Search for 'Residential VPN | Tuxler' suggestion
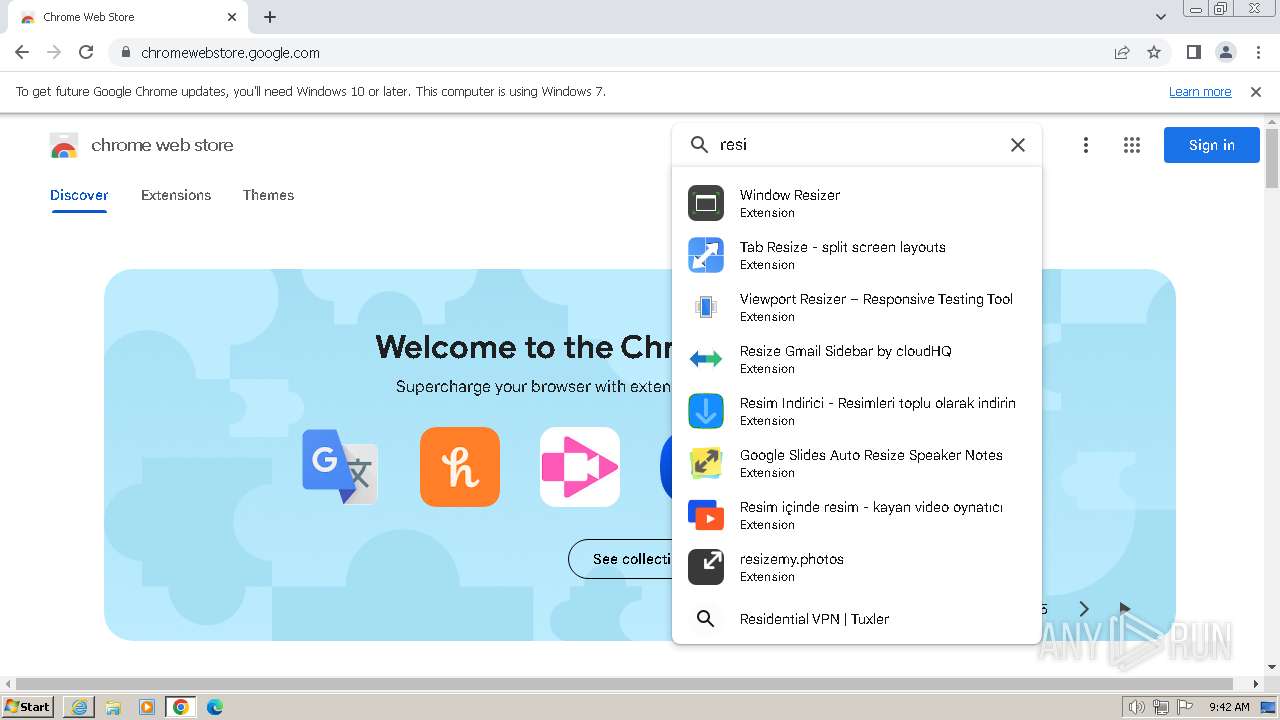The width and height of the screenshot is (1280, 720). click(x=857, y=619)
